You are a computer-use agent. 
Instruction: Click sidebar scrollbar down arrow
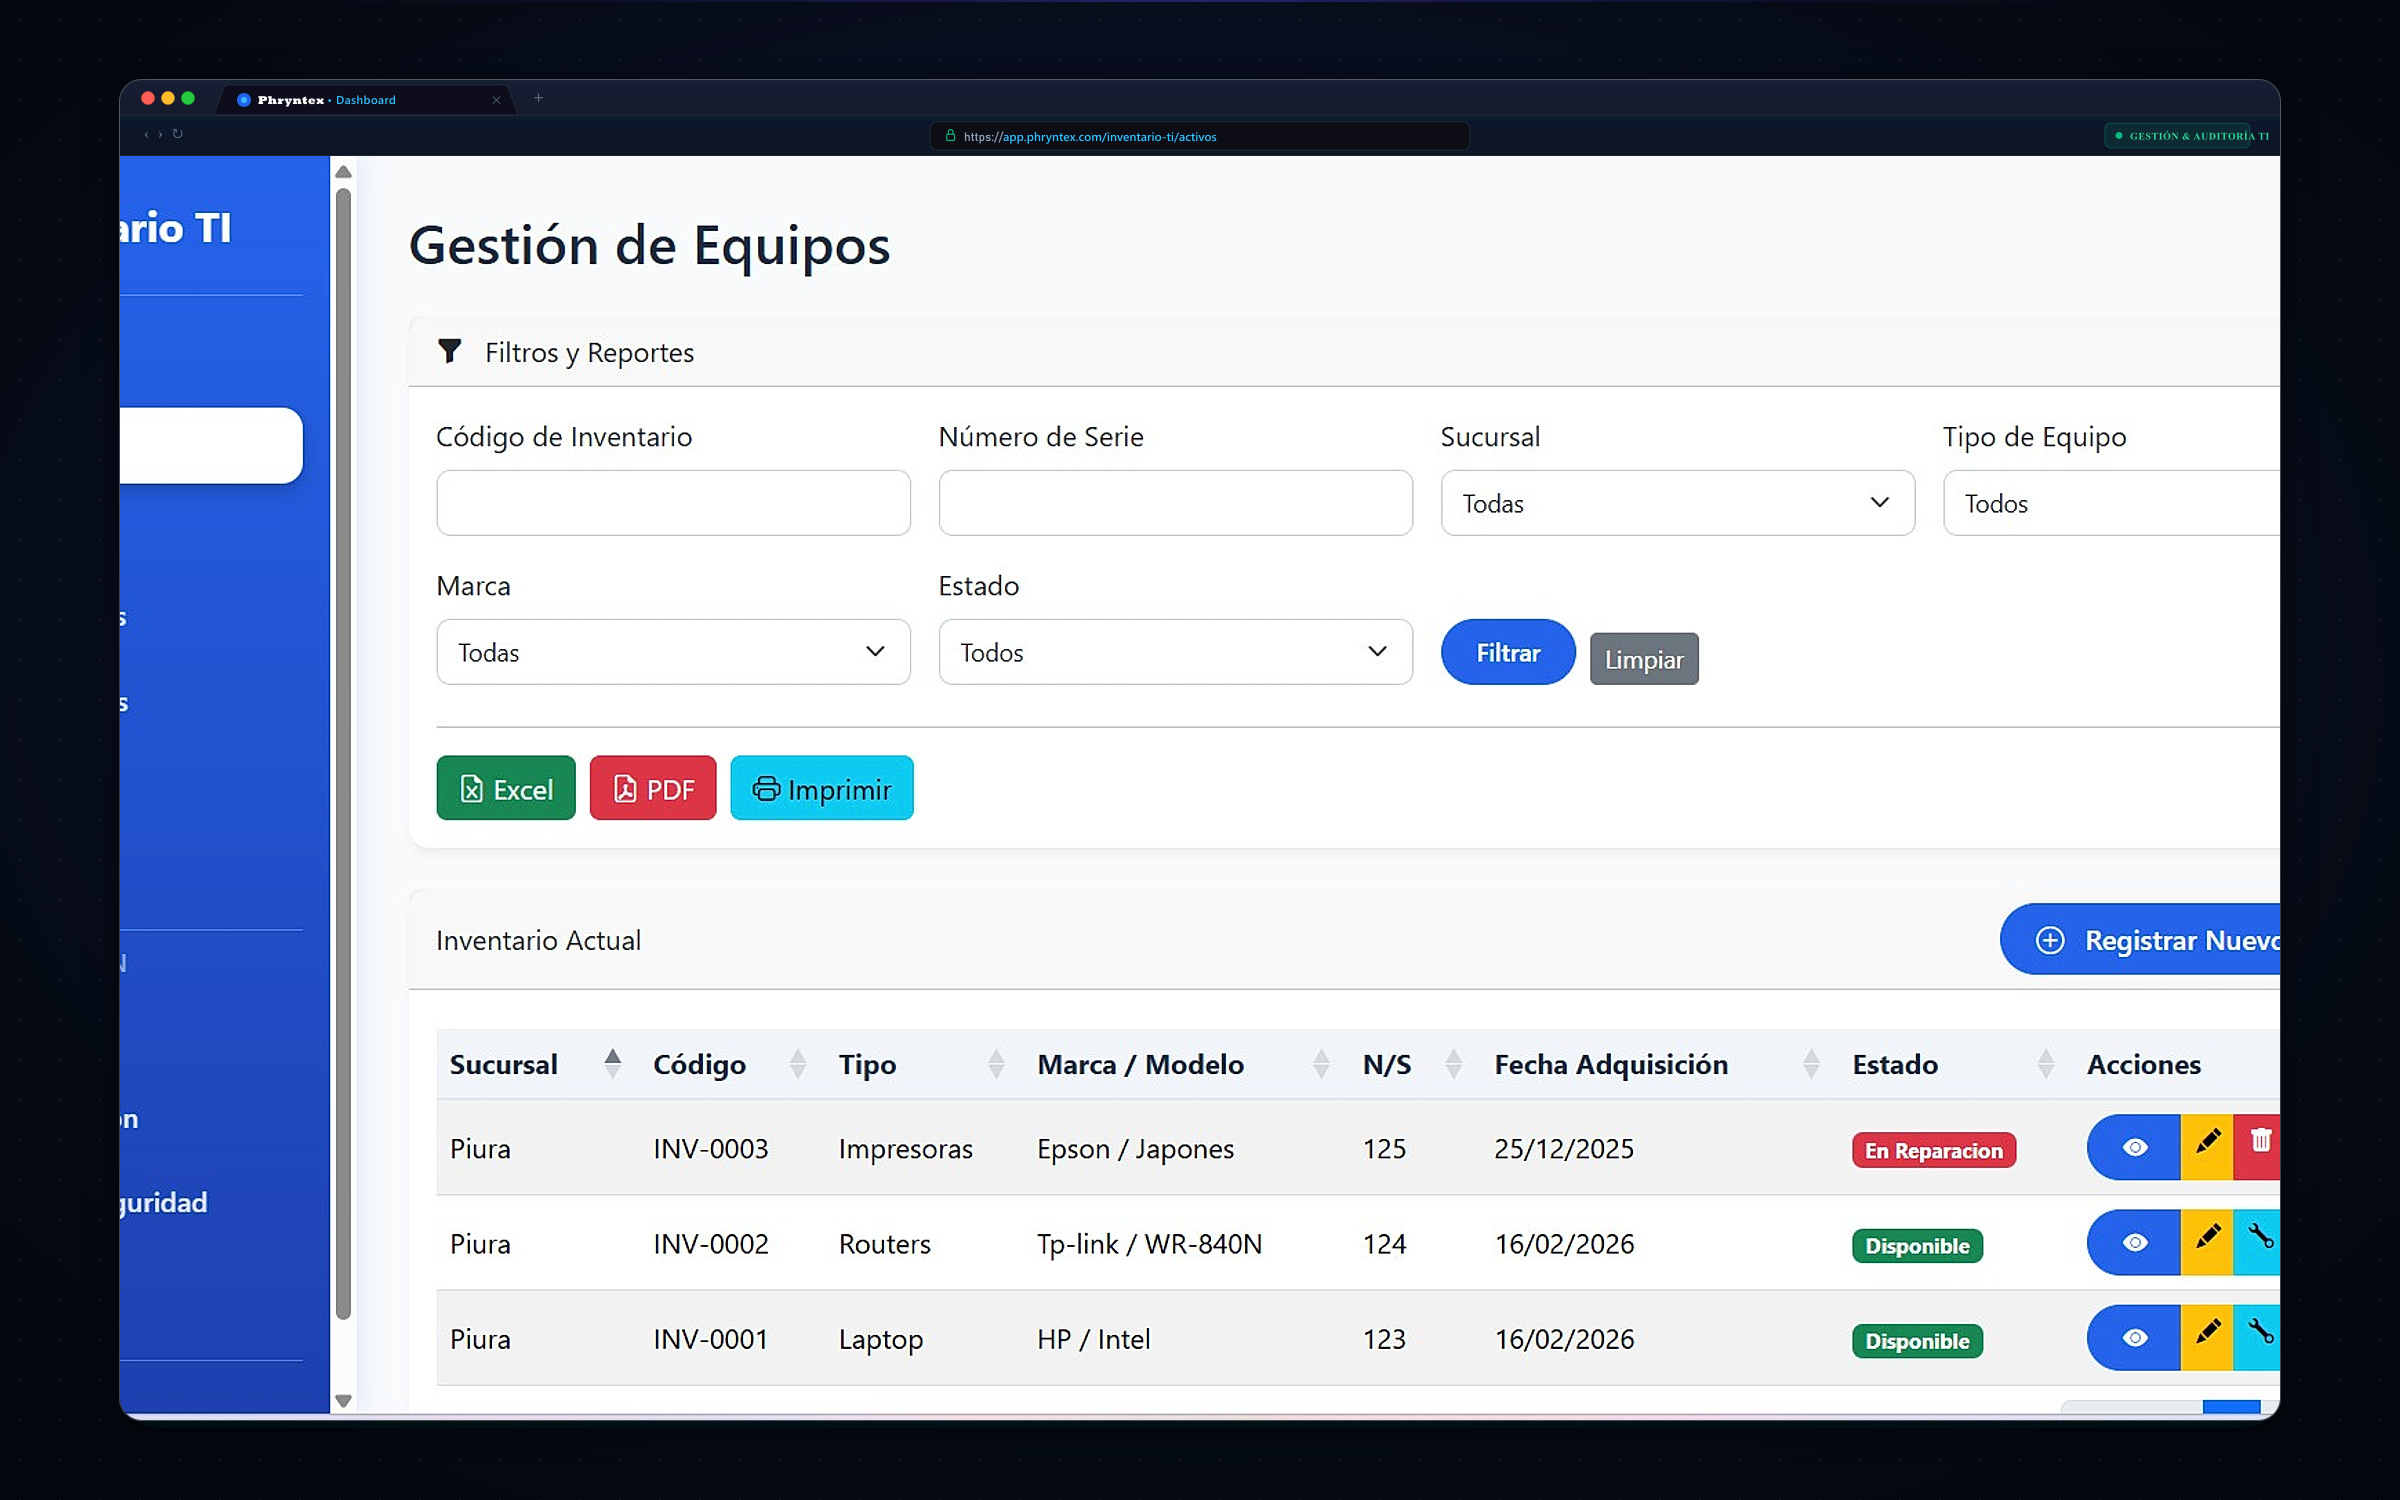point(343,1401)
